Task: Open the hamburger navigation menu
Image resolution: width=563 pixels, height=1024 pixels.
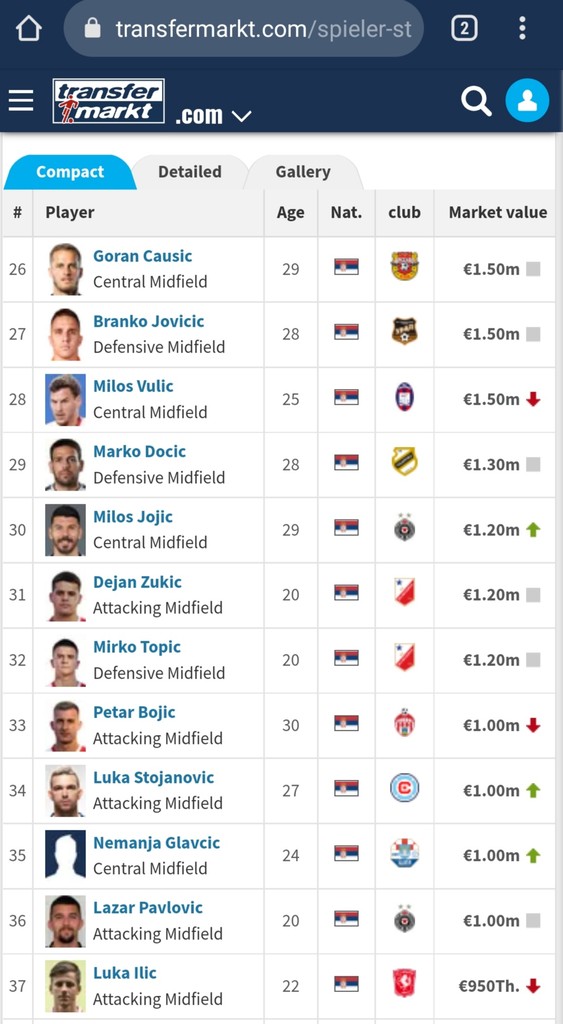Action: click(x=21, y=101)
